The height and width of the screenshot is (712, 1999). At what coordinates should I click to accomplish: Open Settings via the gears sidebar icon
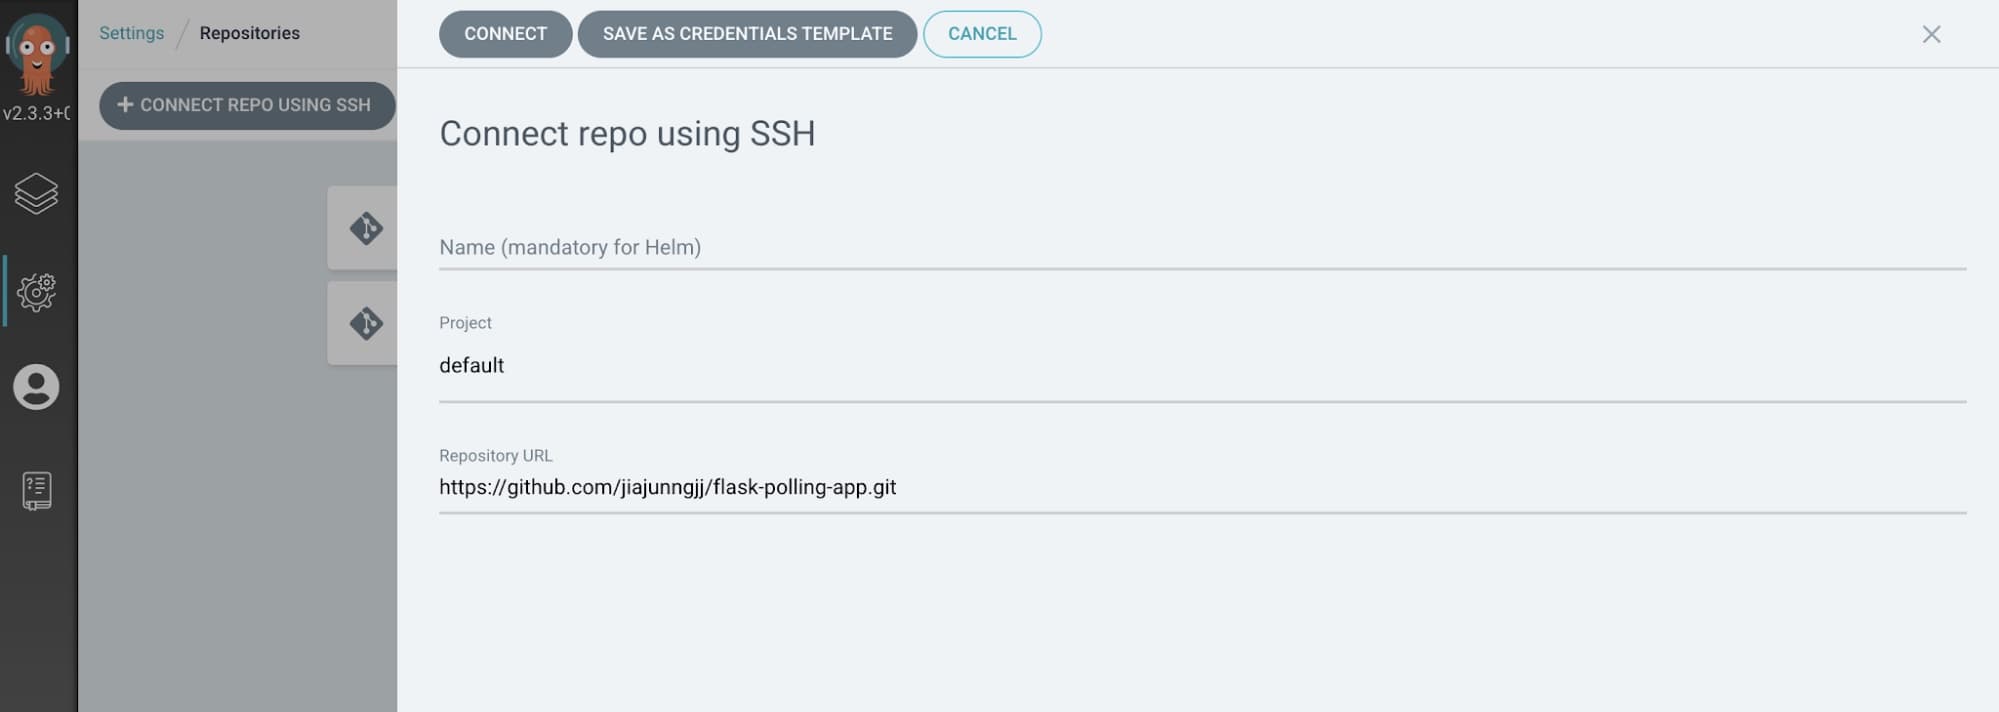pos(37,292)
